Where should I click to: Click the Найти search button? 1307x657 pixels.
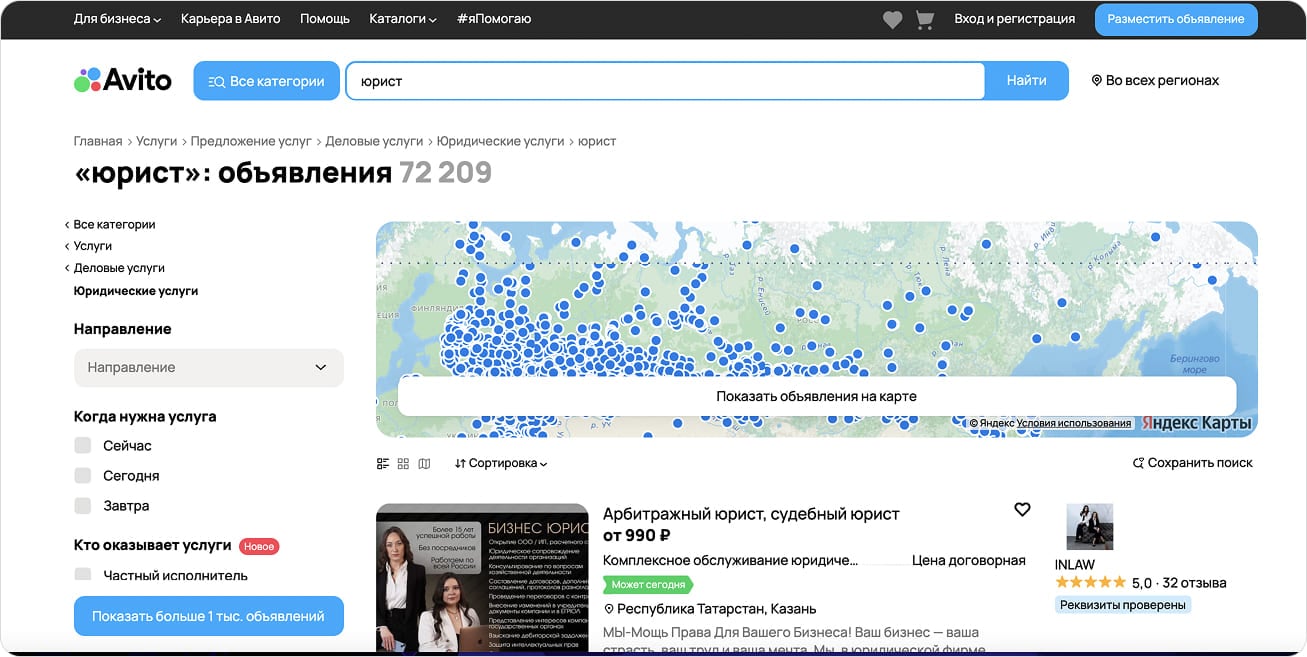coord(1026,81)
